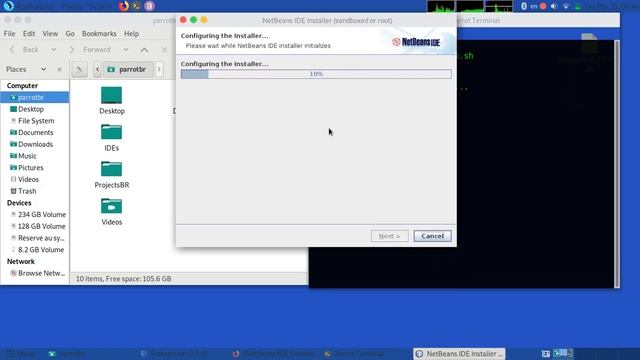Close the Places sidebar panel
640x360 pixels.
pyautogui.click(x=59, y=69)
